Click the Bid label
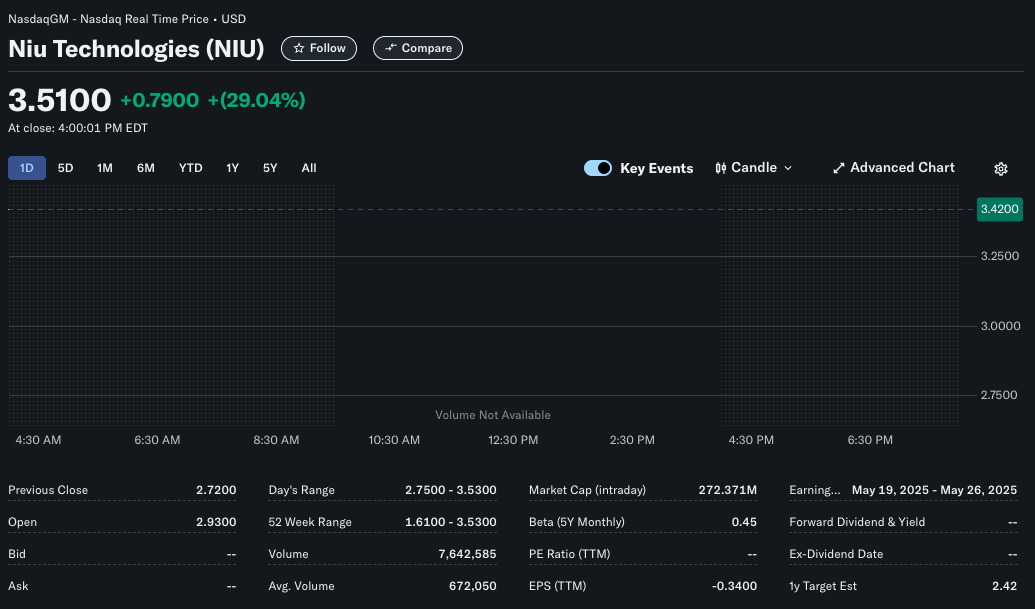The width and height of the screenshot is (1035, 609). click(x=17, y=554)
